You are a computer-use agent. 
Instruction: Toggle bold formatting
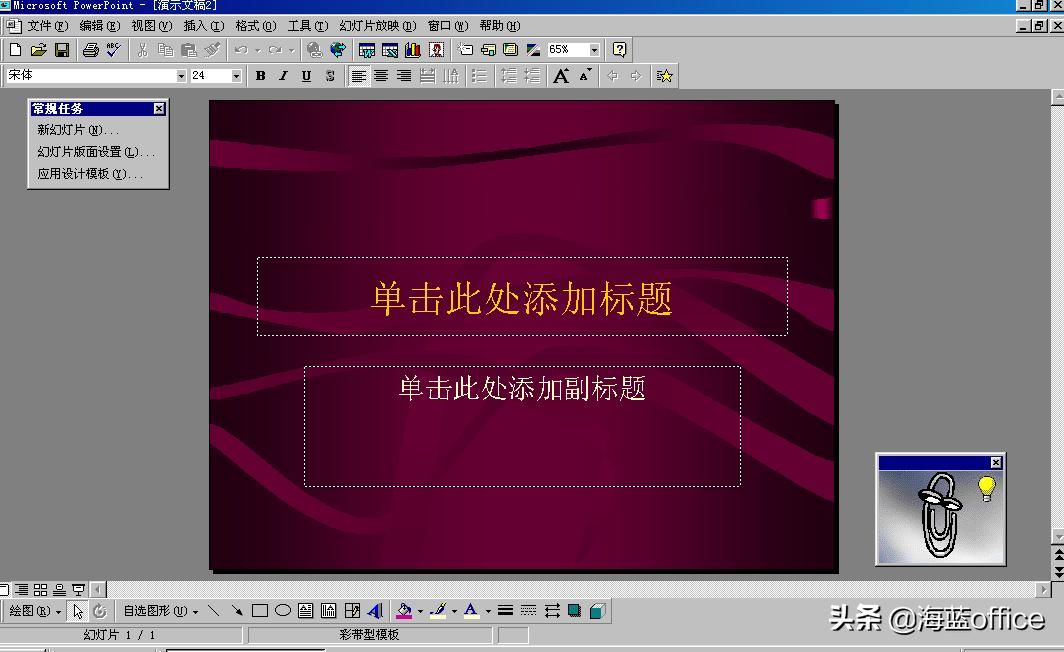[x=260, y=75]
